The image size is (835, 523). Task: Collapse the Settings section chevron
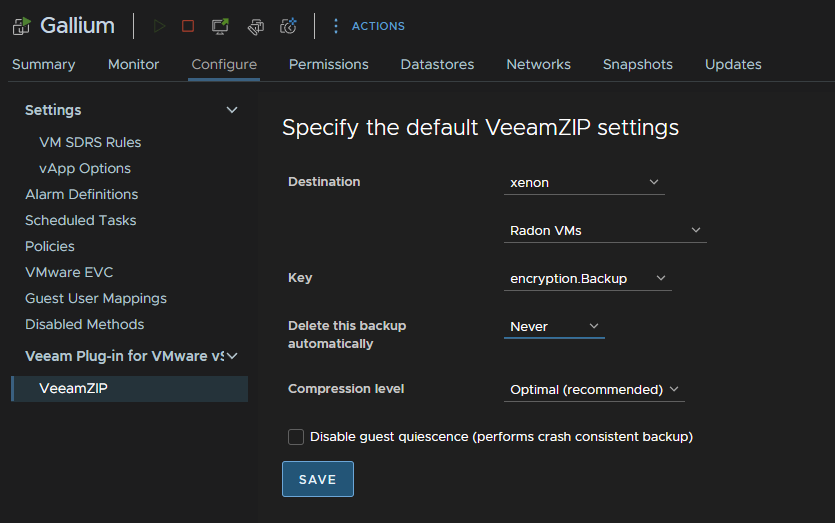point(232,110)
